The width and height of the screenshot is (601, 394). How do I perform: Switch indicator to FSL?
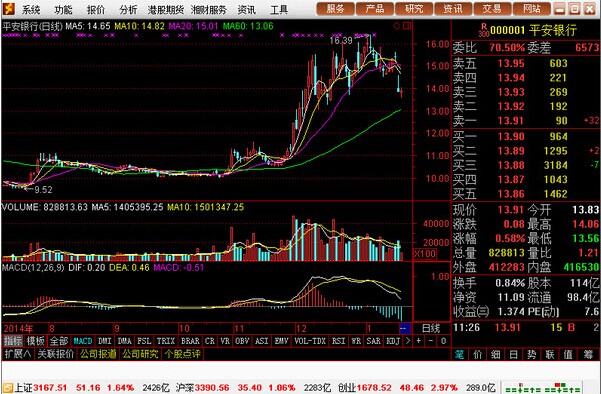(x=144, y=341)
